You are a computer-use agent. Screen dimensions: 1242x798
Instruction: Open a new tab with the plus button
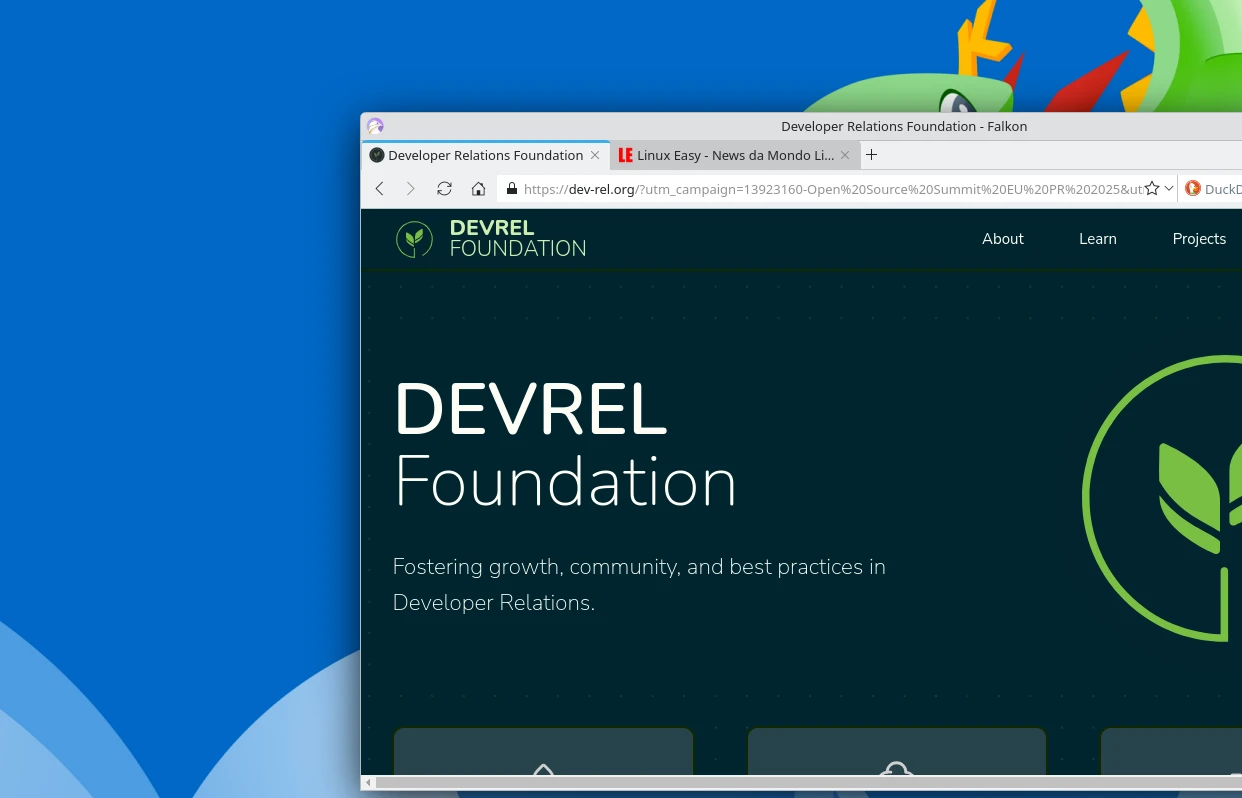(x=871, y=154)
